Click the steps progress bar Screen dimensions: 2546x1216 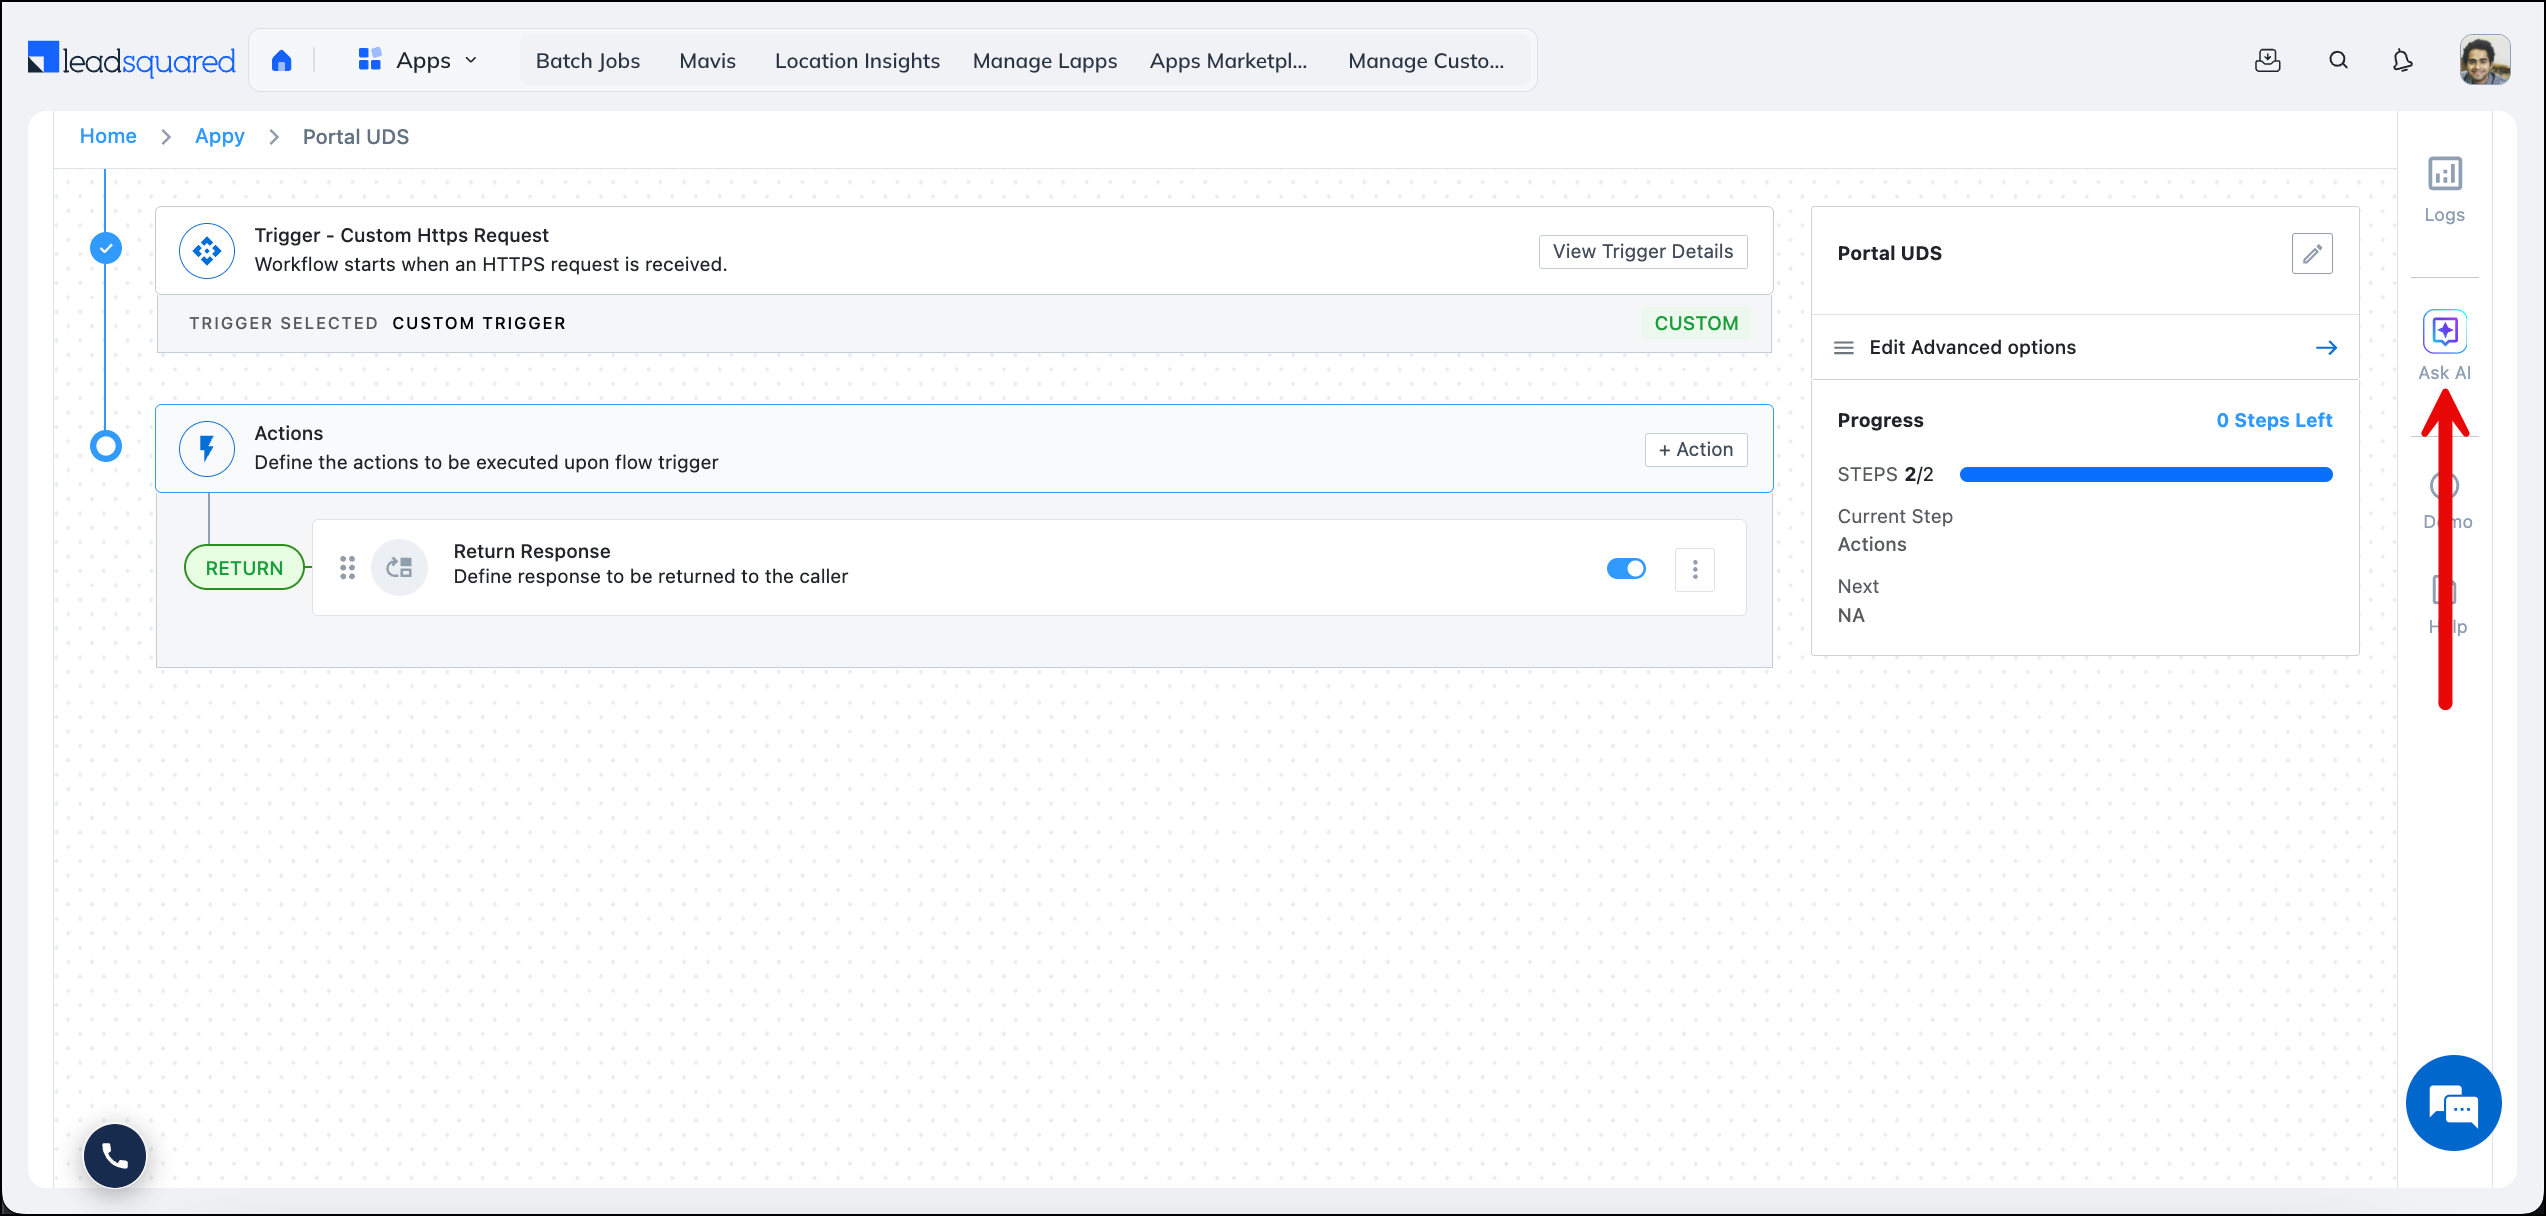coord(2145,475)
